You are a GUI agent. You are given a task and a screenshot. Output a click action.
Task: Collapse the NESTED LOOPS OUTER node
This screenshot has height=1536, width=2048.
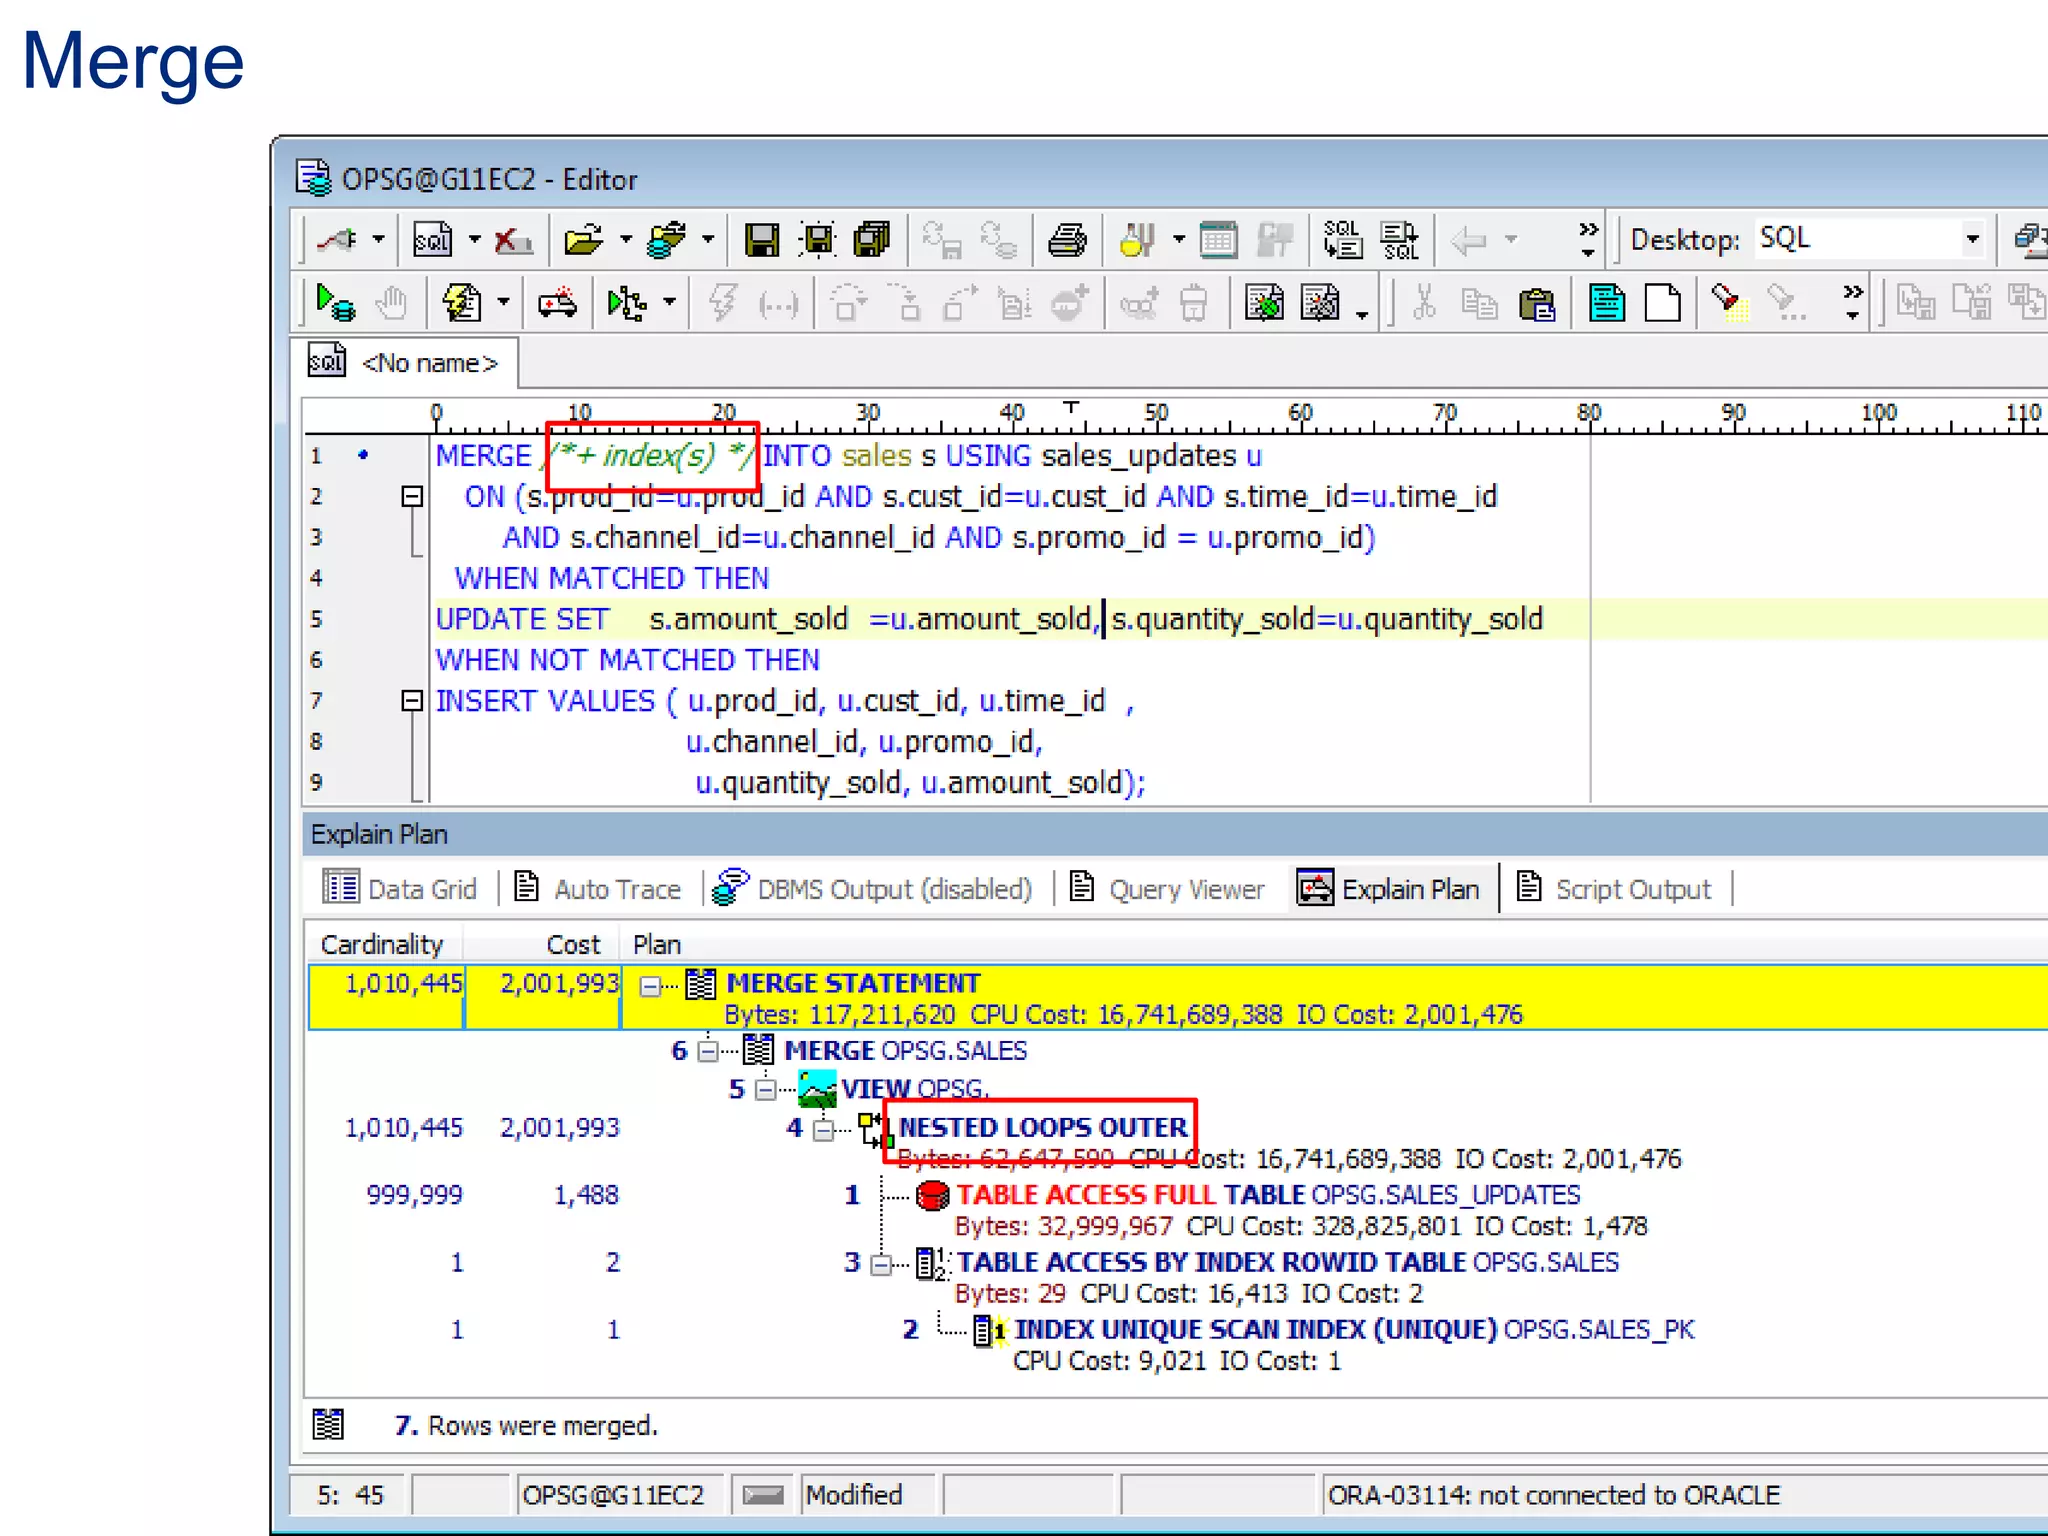(824, 1130)
